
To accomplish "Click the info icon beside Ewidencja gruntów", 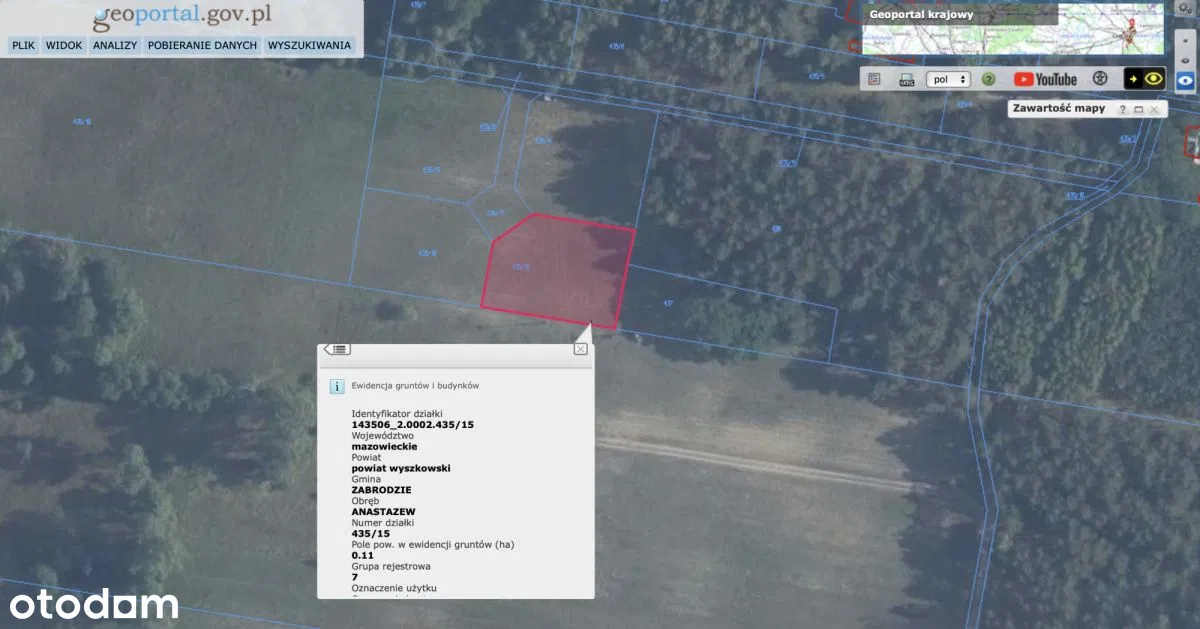I will pos(337,385).
